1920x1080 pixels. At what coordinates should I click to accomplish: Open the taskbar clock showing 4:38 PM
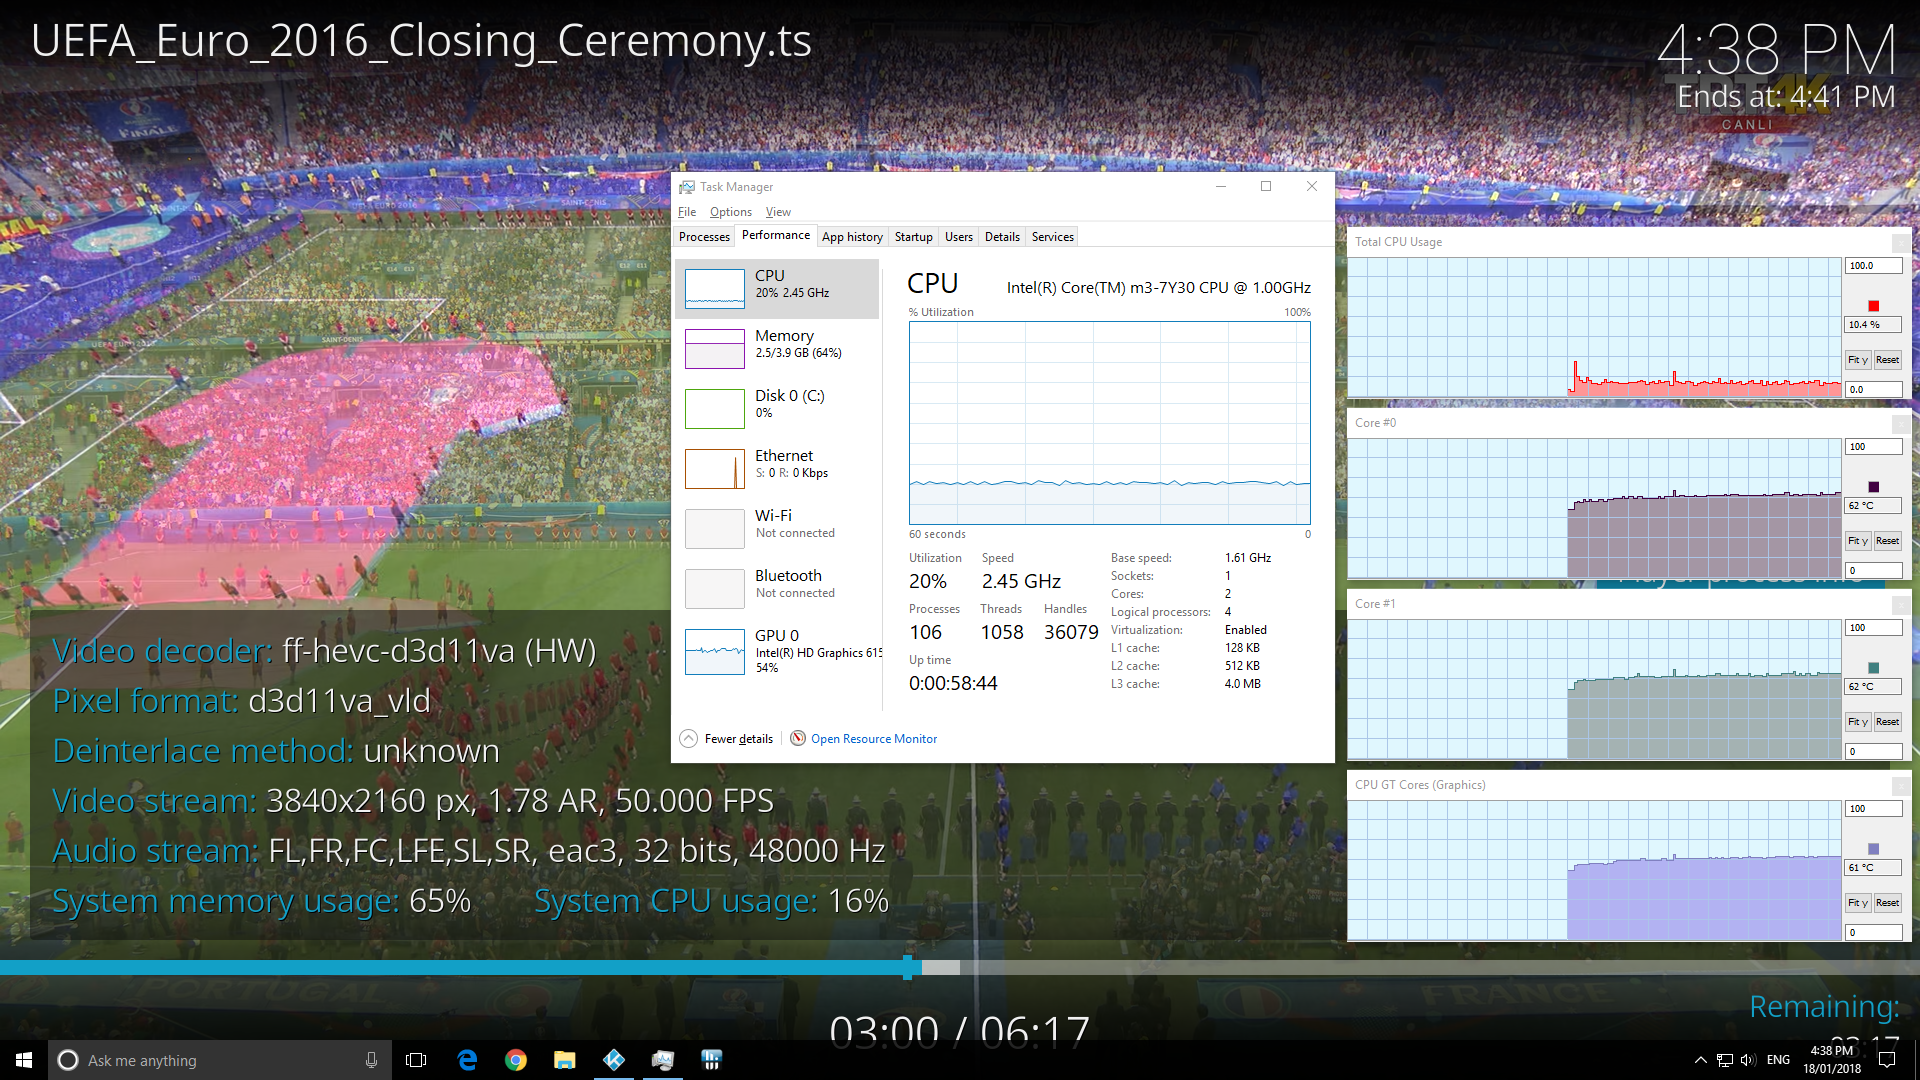(x=1832, y=1060)
